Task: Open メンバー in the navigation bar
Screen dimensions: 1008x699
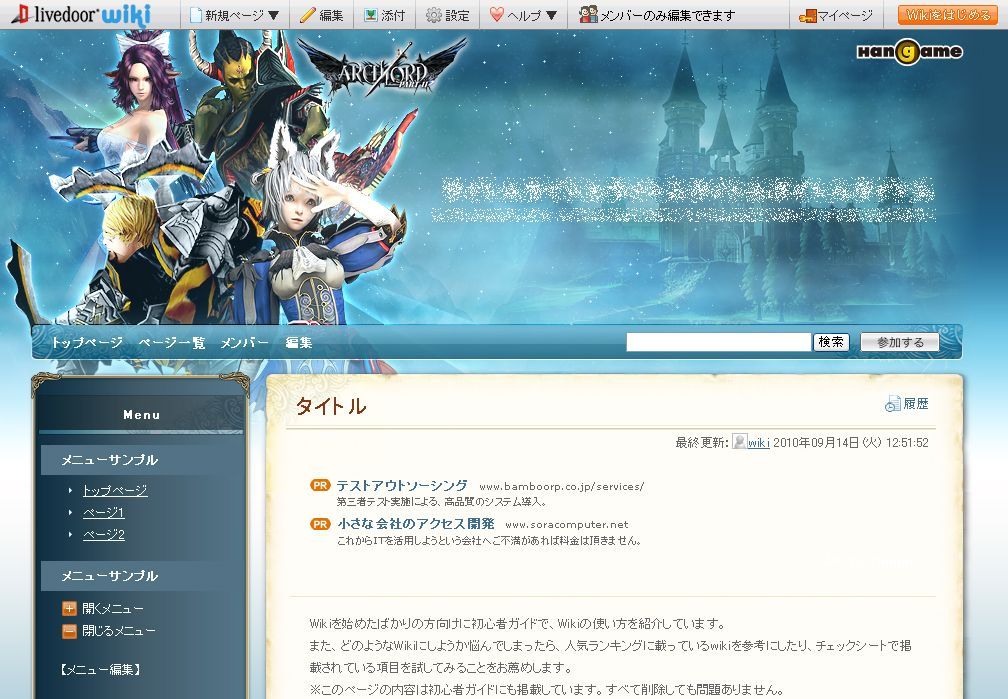Action: tap(244, 343)
